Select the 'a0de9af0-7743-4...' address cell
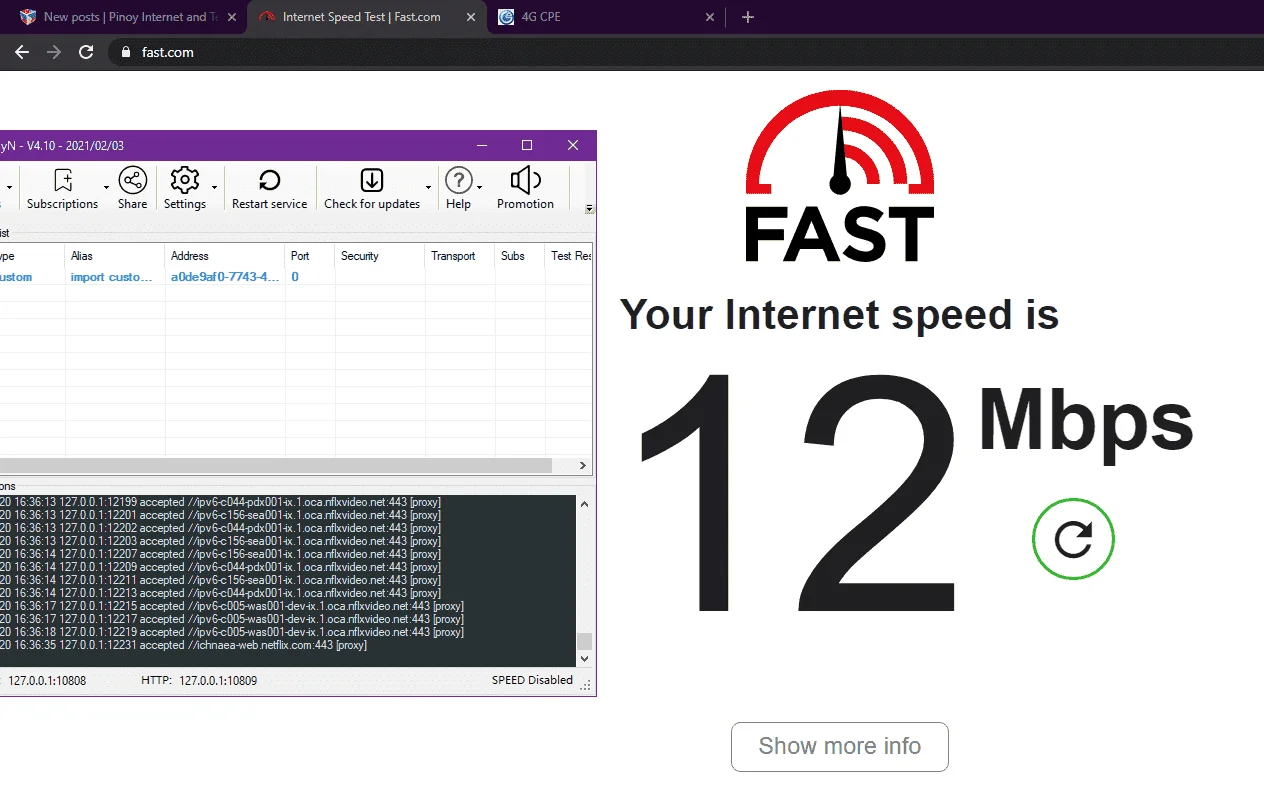Image resolution: width=1264 pixels, height=799 pixels. 225,277
